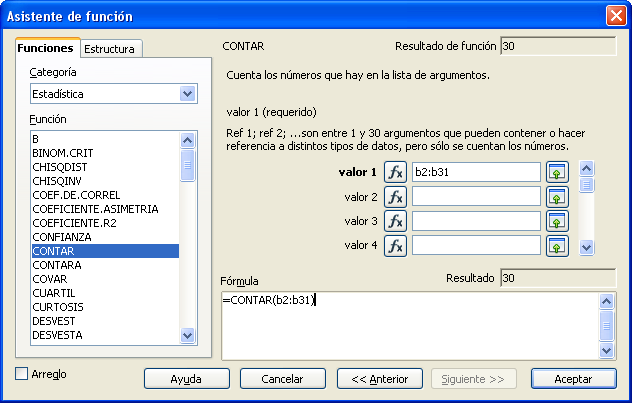The image size is (632, 403).
Task: Switch to the Estructura tab
Action: click(111, 48)
